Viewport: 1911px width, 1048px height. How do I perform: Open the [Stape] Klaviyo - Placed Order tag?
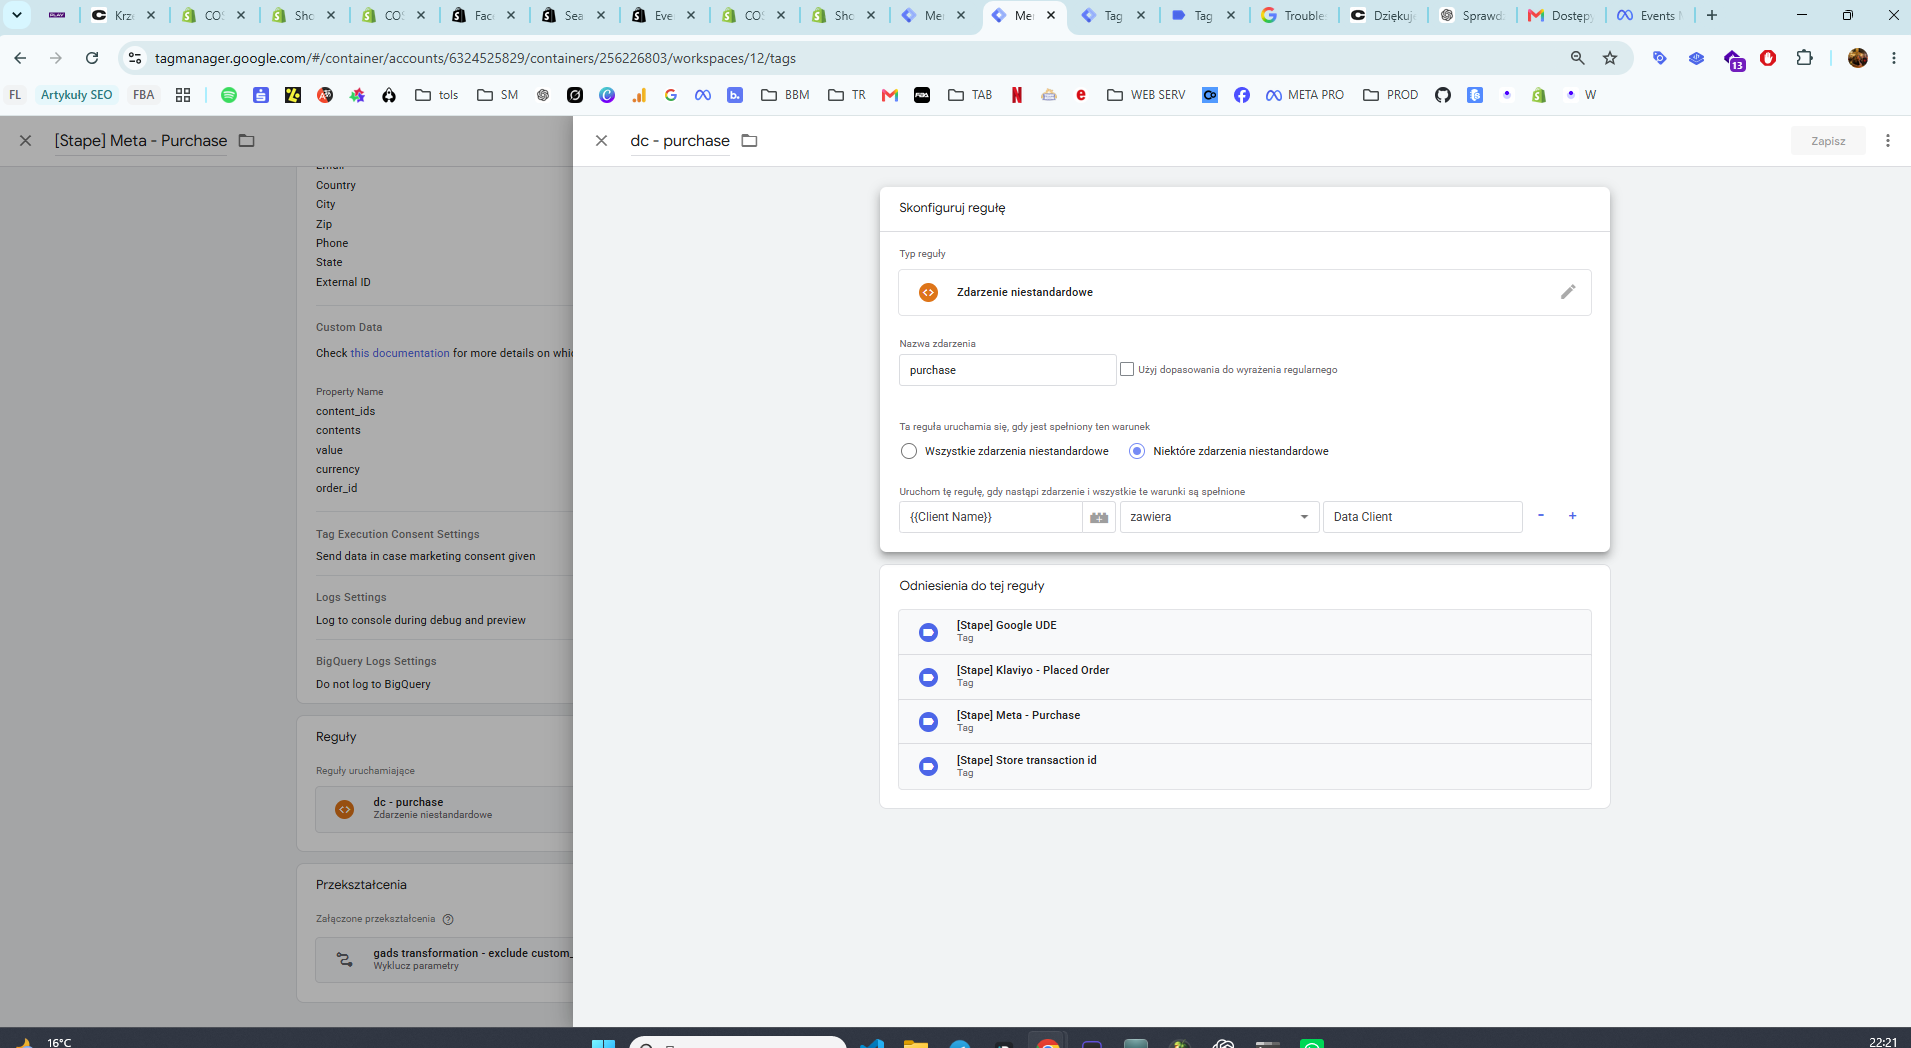tap(1244, 677)
